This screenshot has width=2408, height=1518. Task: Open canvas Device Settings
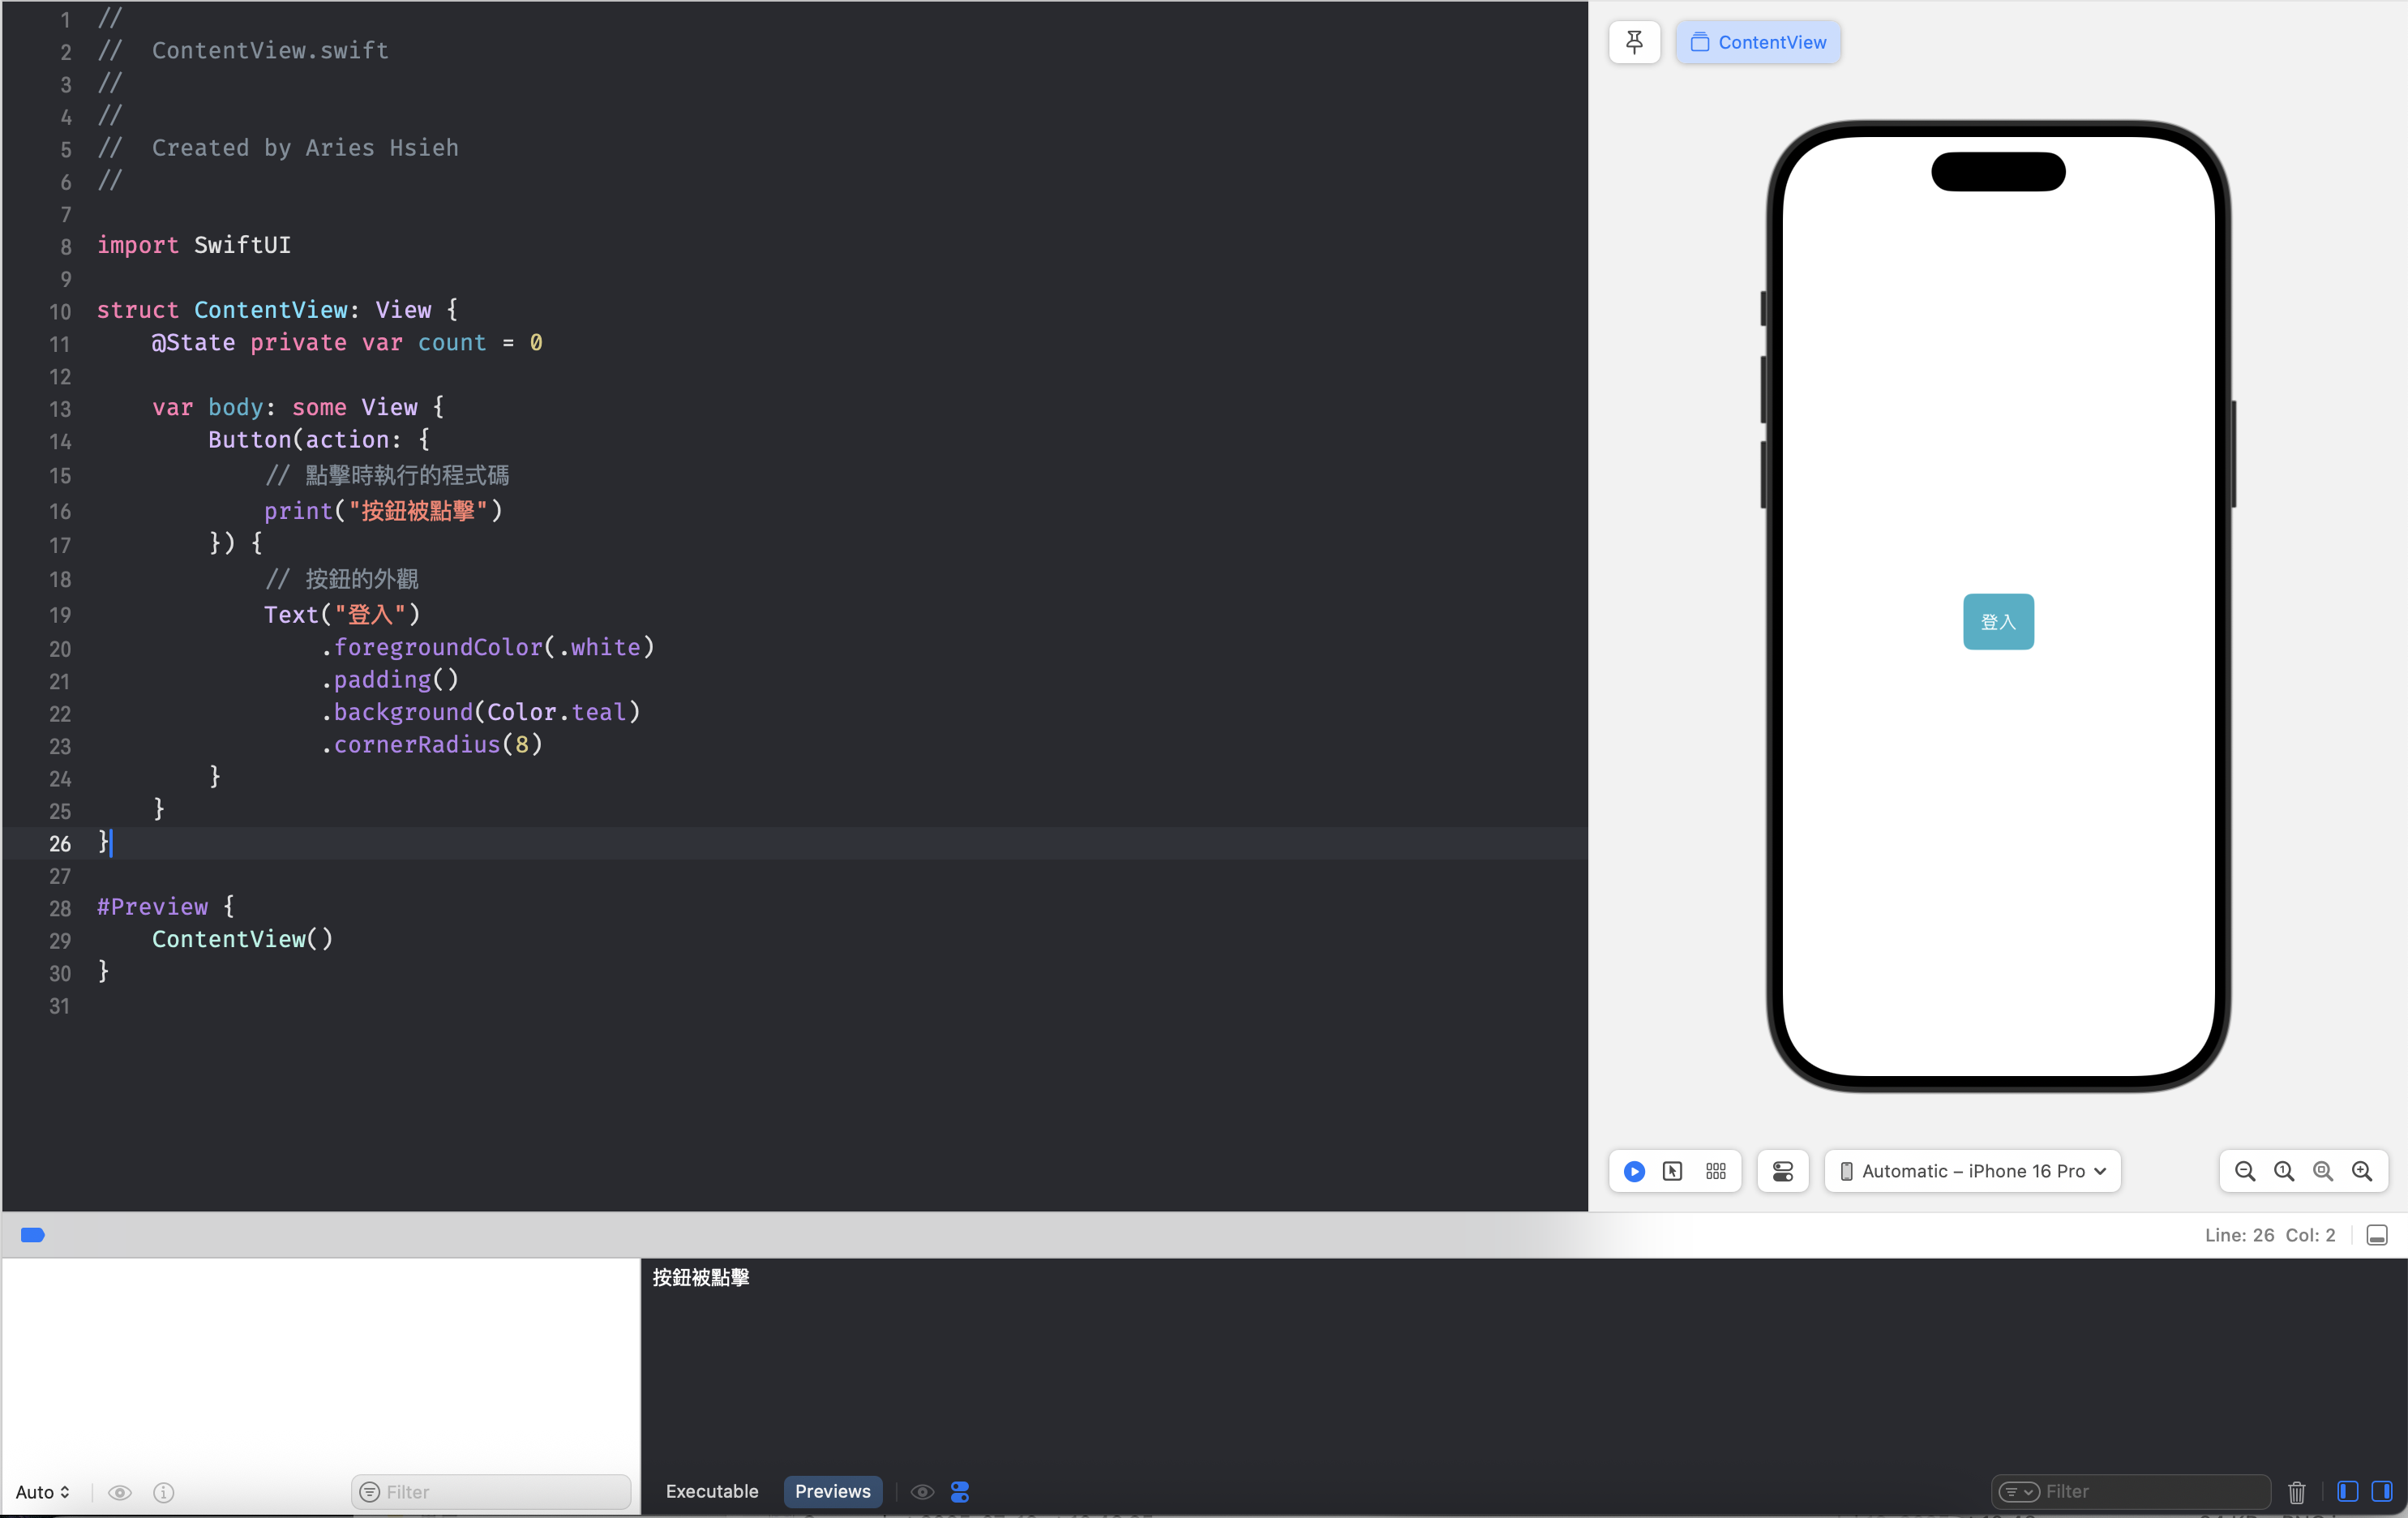[1782, 1171]
